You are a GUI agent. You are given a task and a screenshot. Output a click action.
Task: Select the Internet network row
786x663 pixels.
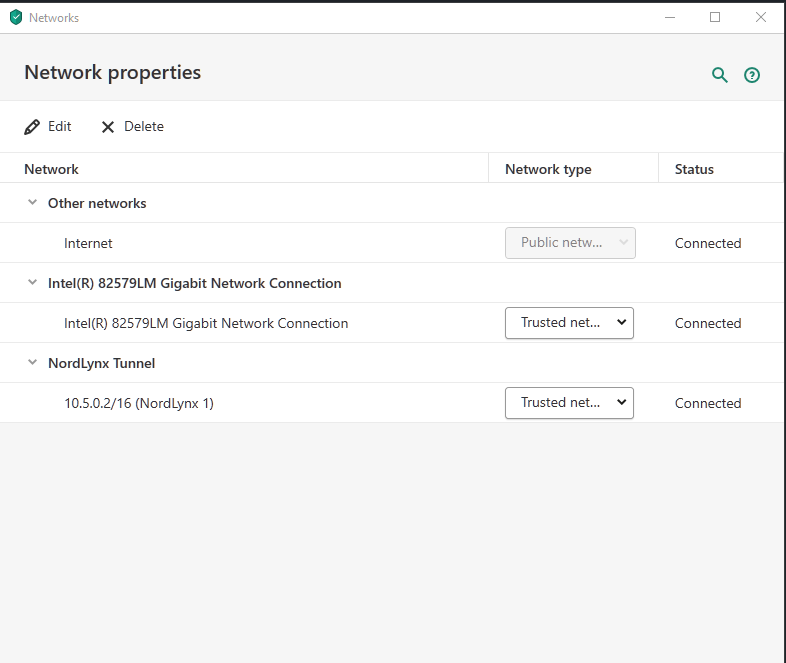[88, 243]
